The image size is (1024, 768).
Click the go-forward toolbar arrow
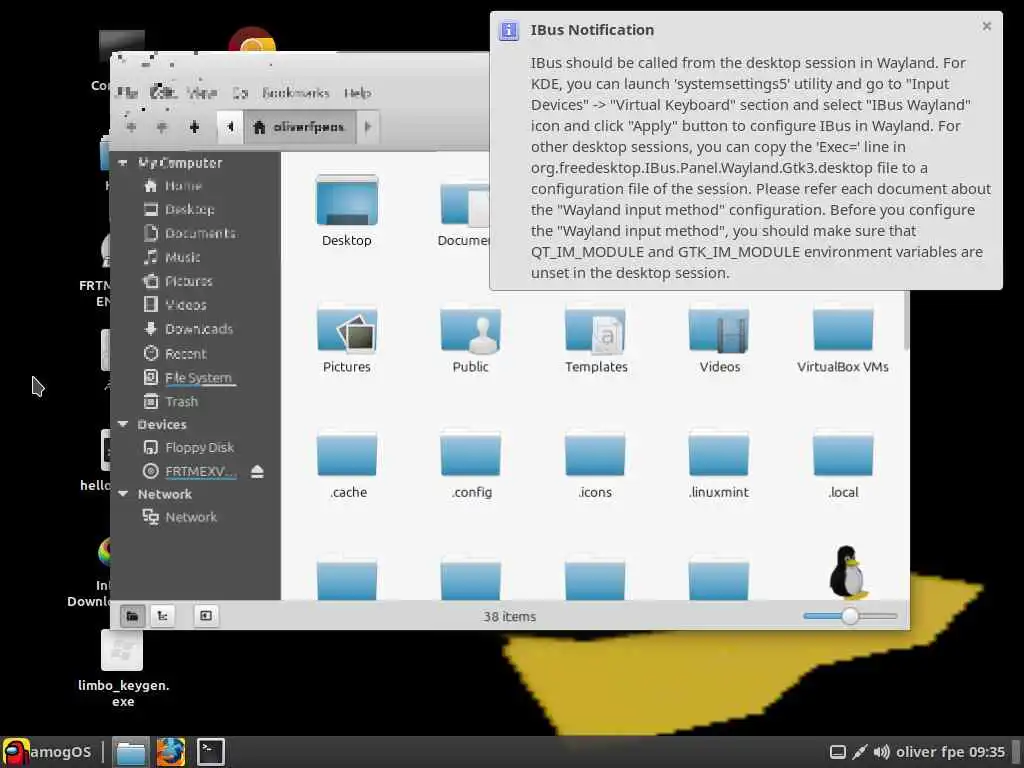click(x=162, y=127)
